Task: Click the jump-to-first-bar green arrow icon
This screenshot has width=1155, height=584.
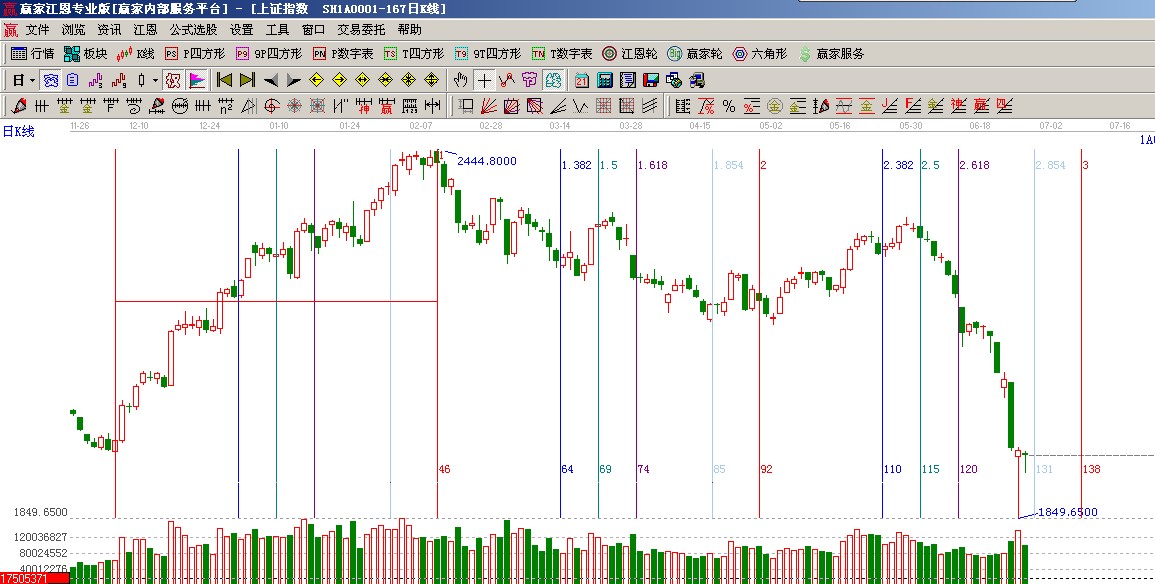Action: (x=225, y=80)
